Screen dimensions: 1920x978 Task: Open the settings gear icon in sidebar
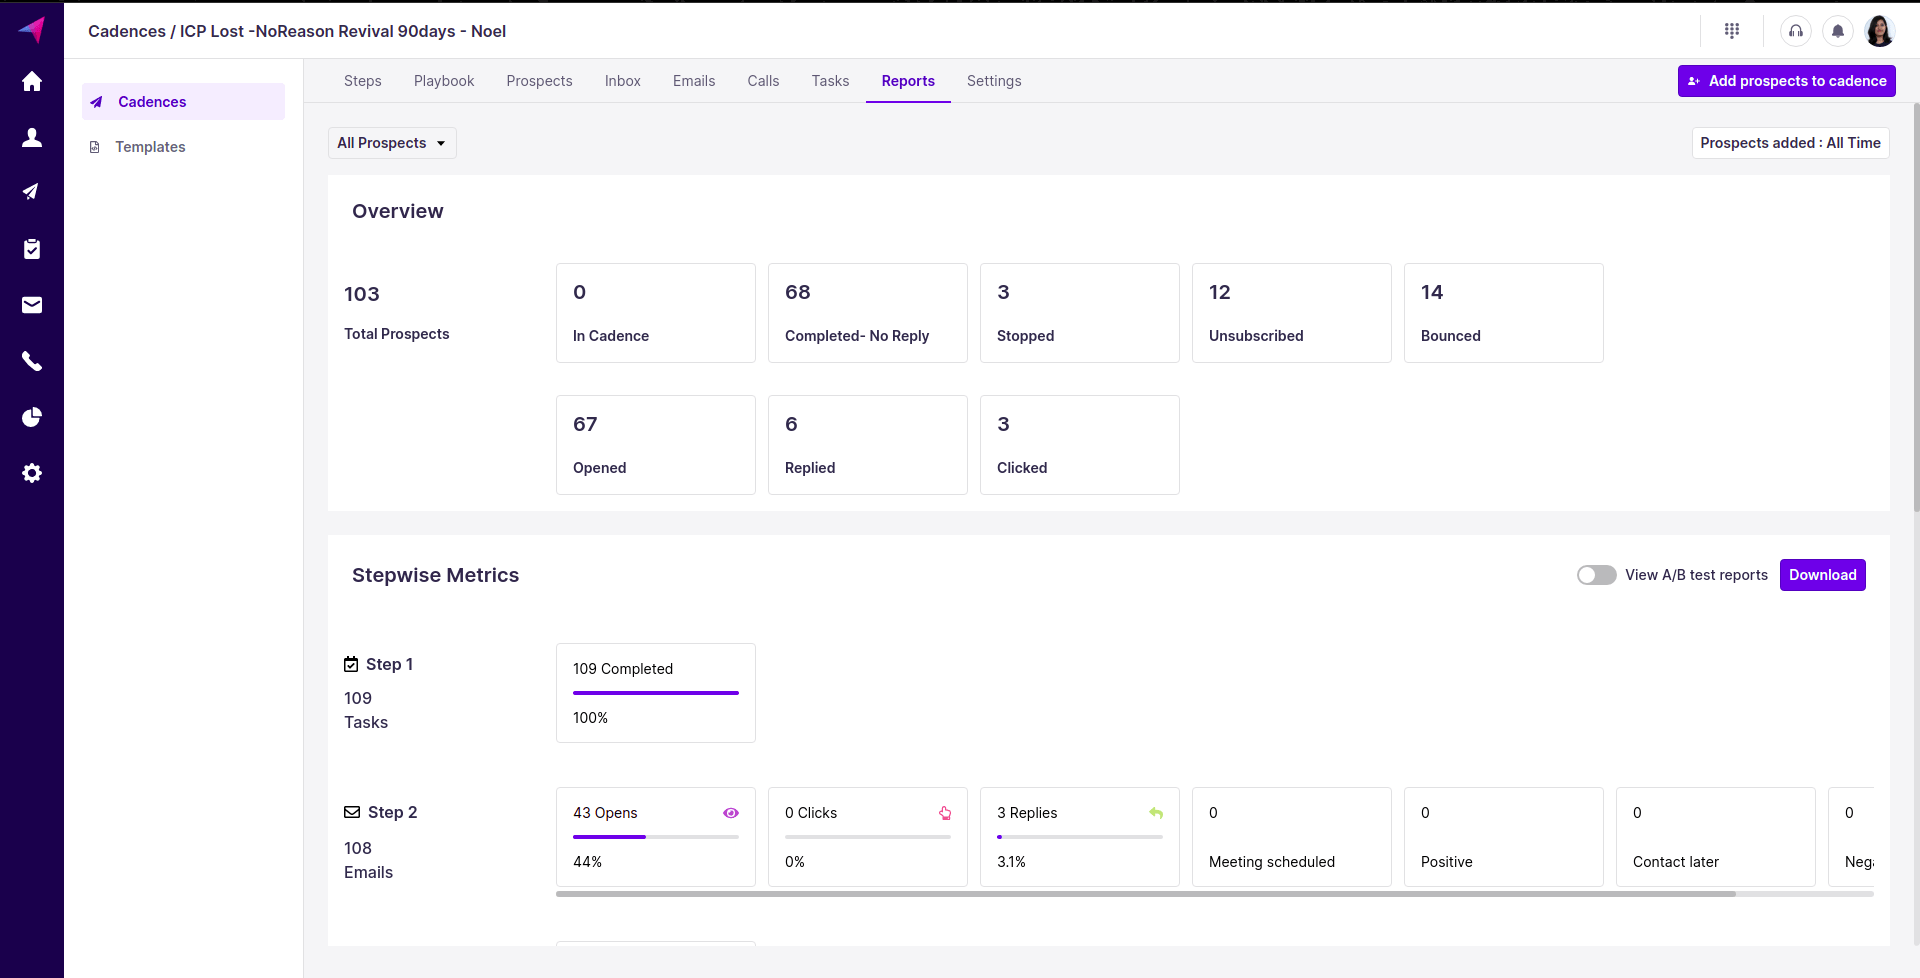(32, 473)
